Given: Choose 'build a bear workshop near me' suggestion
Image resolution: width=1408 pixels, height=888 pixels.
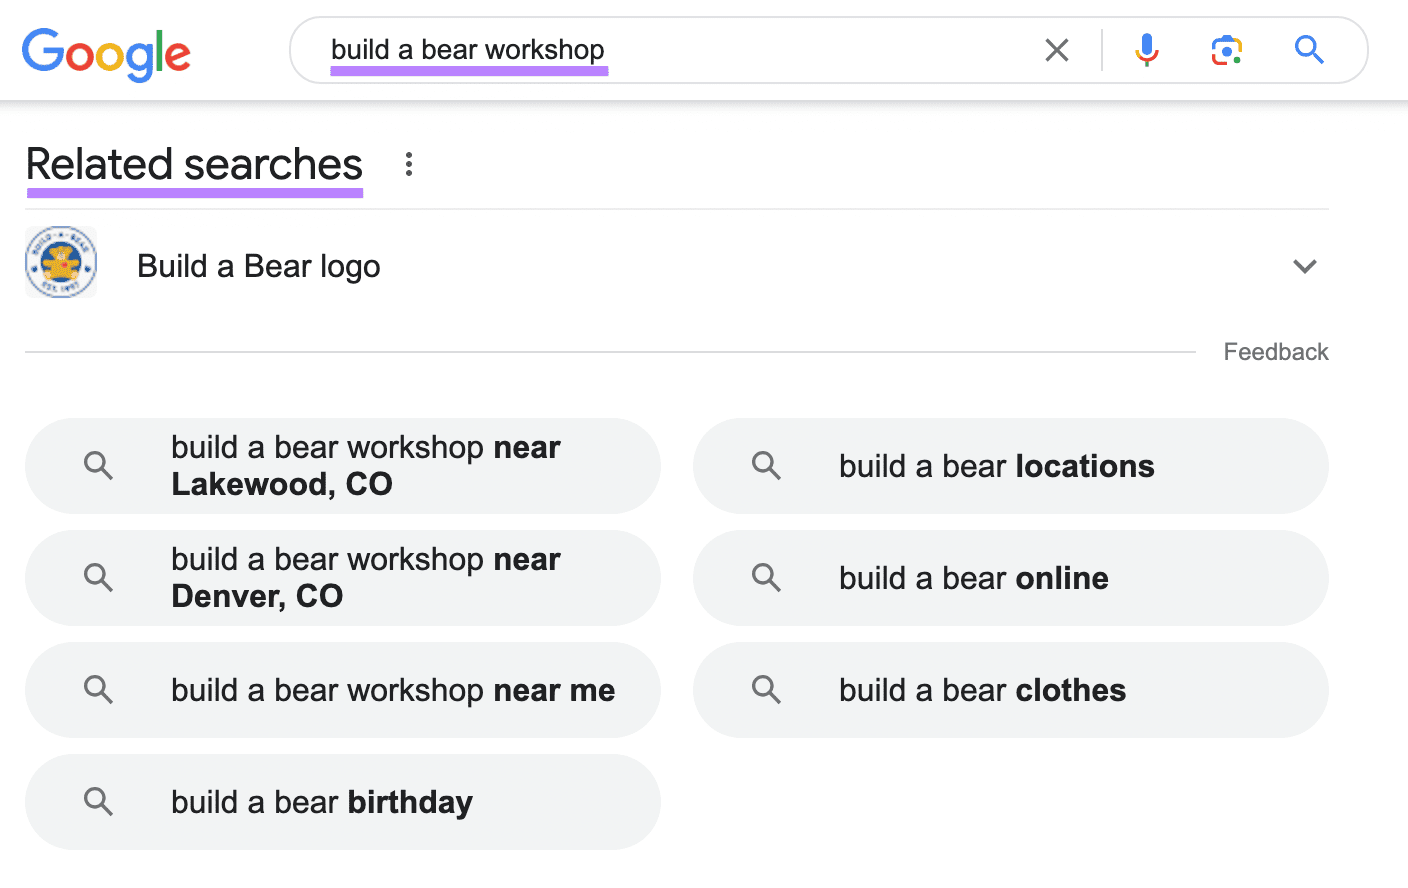Looking at the screenshot, I should 393,690.
